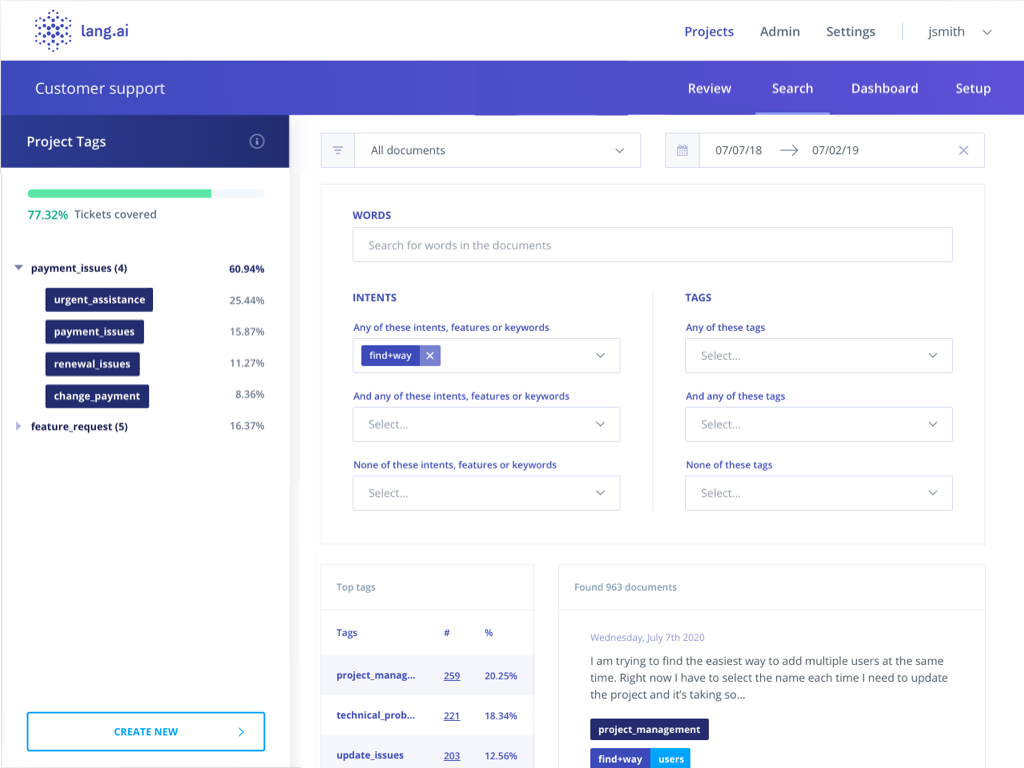Viewport: 1024px width, 768px height.
Task: Click the filter icon beside All documents
Action: tap(338, 150)
